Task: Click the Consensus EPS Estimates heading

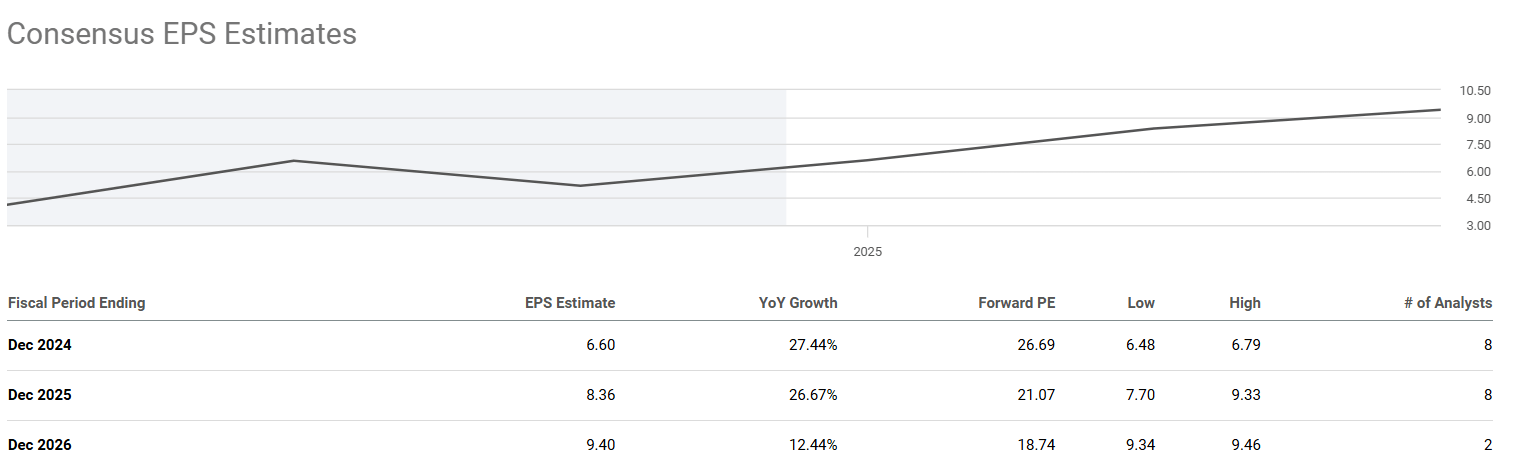Action: tap(182, 34)
